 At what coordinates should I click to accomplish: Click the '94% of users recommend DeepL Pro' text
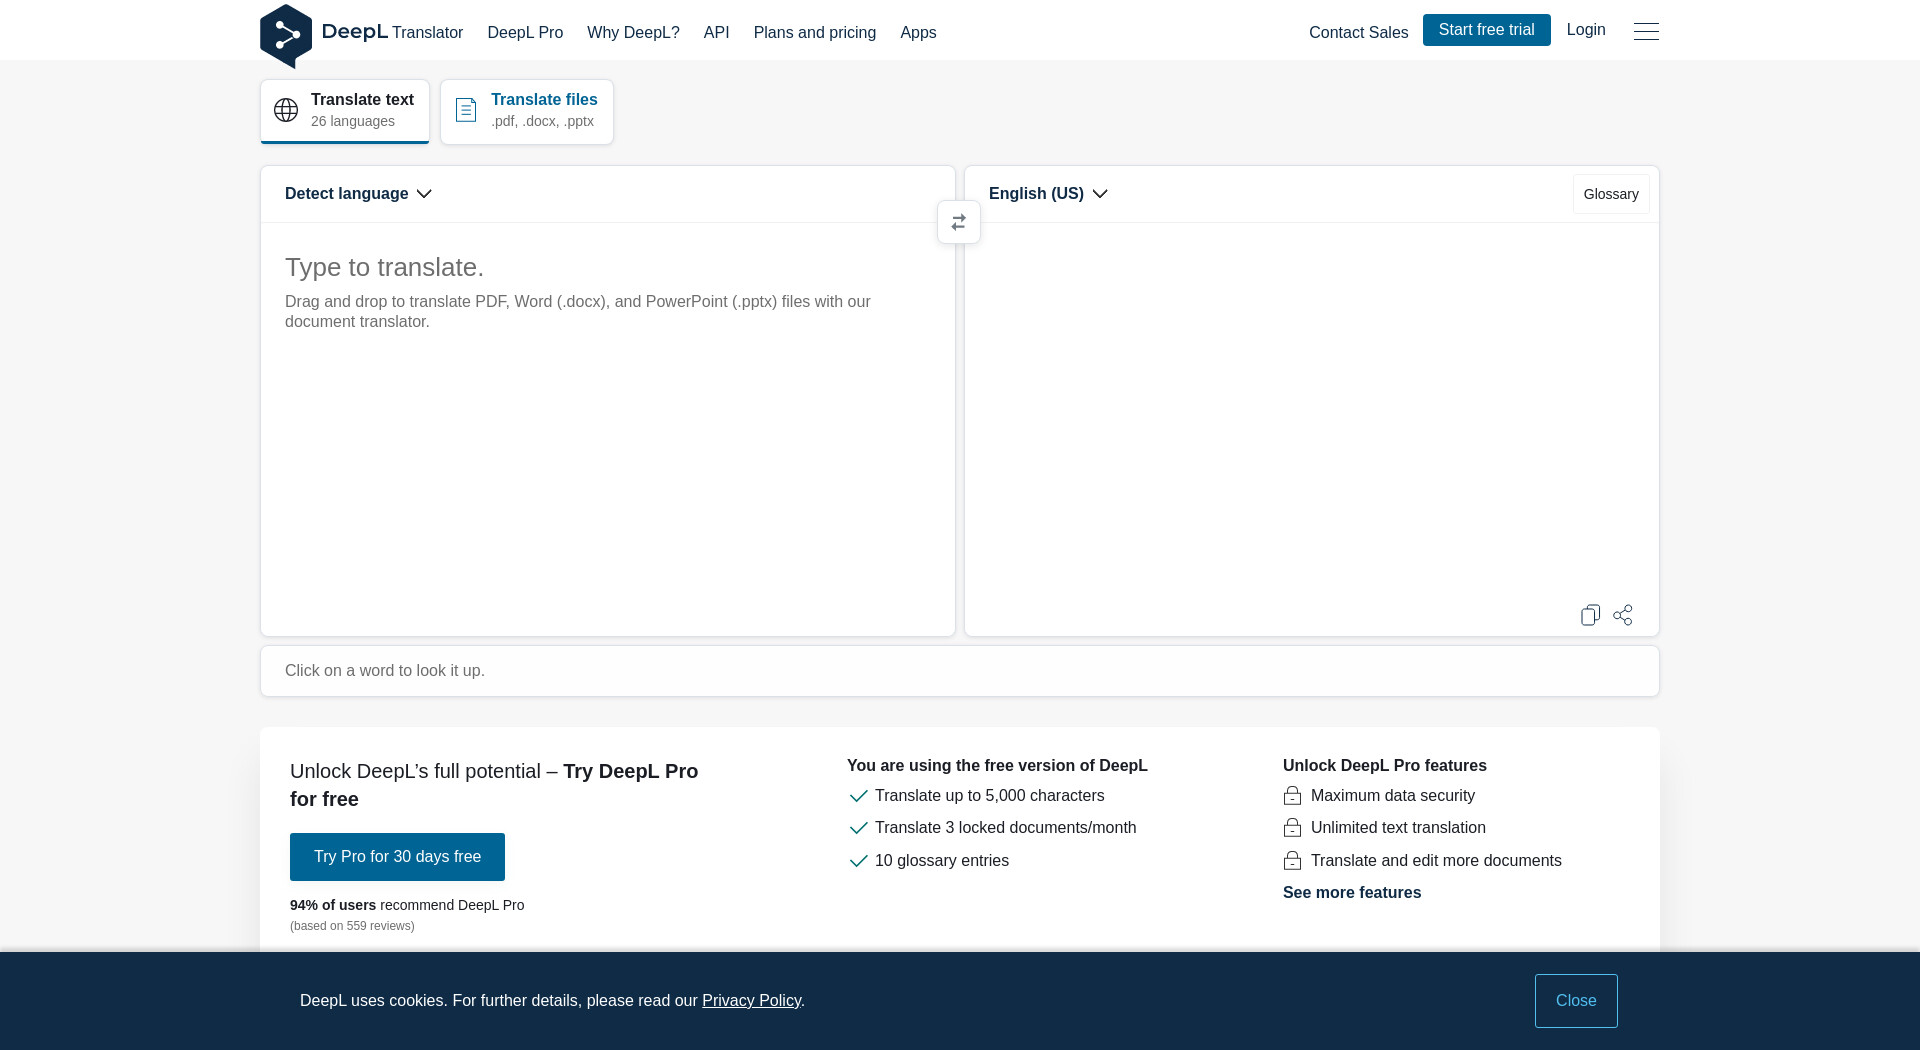point(407,905)
